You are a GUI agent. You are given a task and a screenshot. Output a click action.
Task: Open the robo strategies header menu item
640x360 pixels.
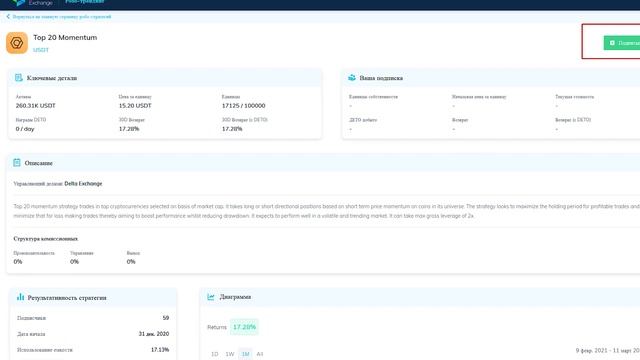pyautogui.click(x=84, y=2)
